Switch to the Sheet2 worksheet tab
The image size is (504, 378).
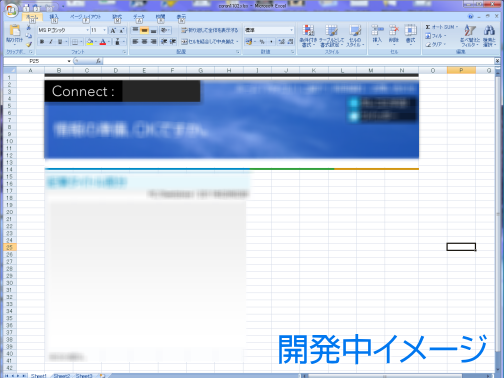[62, 376]
